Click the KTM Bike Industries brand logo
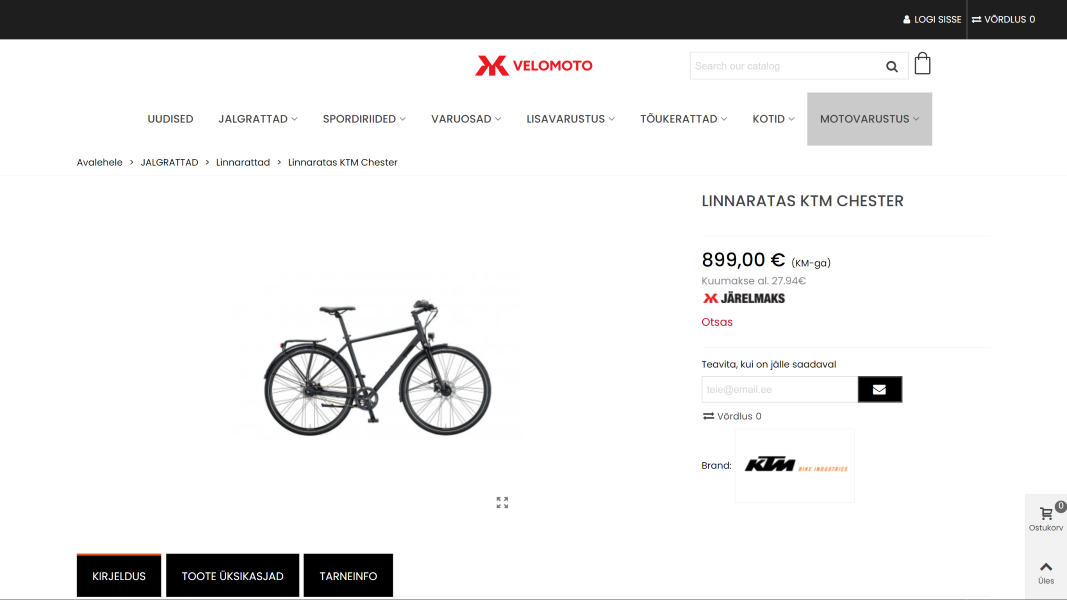1067x600 pixels. click(795, 465)
